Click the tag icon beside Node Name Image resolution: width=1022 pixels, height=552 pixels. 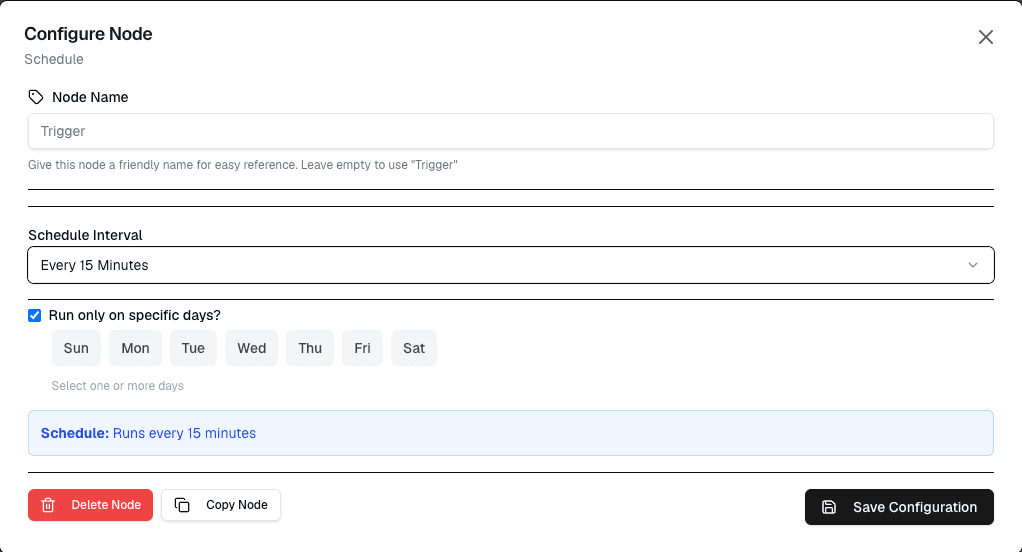(36, 97)
